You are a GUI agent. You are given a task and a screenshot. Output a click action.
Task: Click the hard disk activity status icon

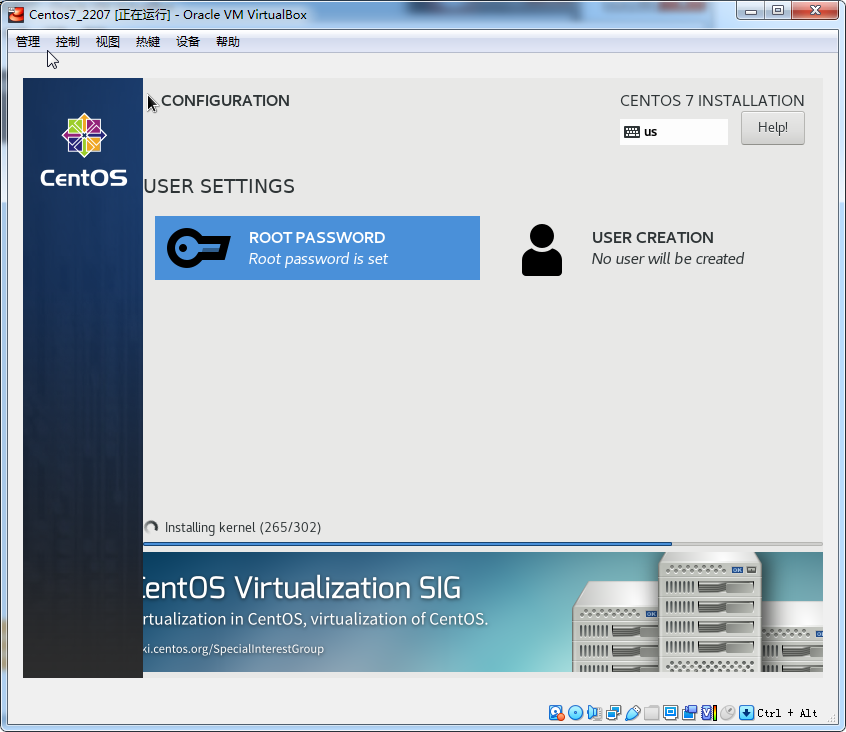click(x=557, y=713)
